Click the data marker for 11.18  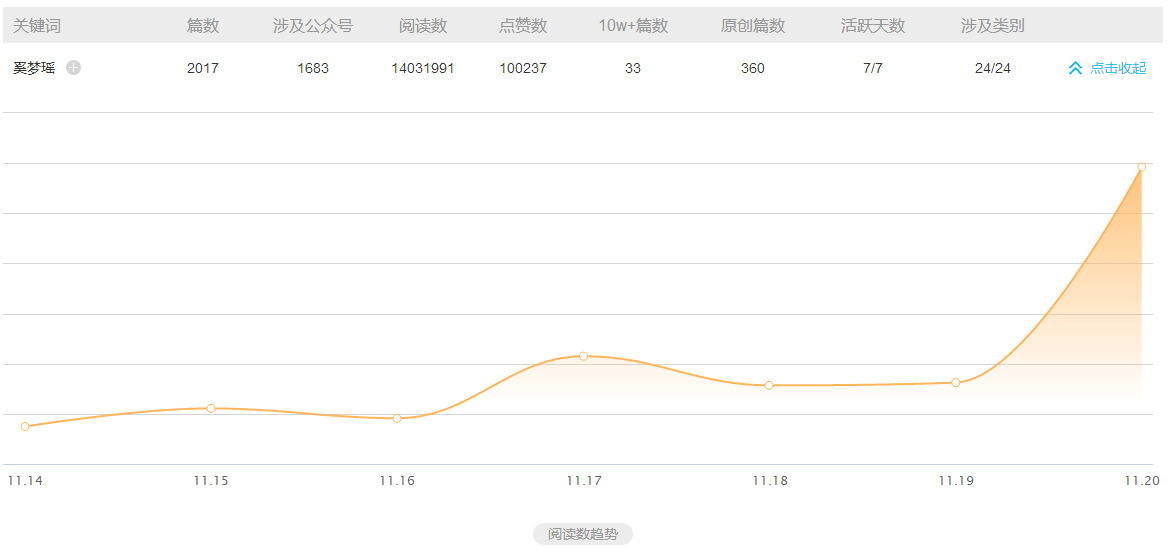769,385
